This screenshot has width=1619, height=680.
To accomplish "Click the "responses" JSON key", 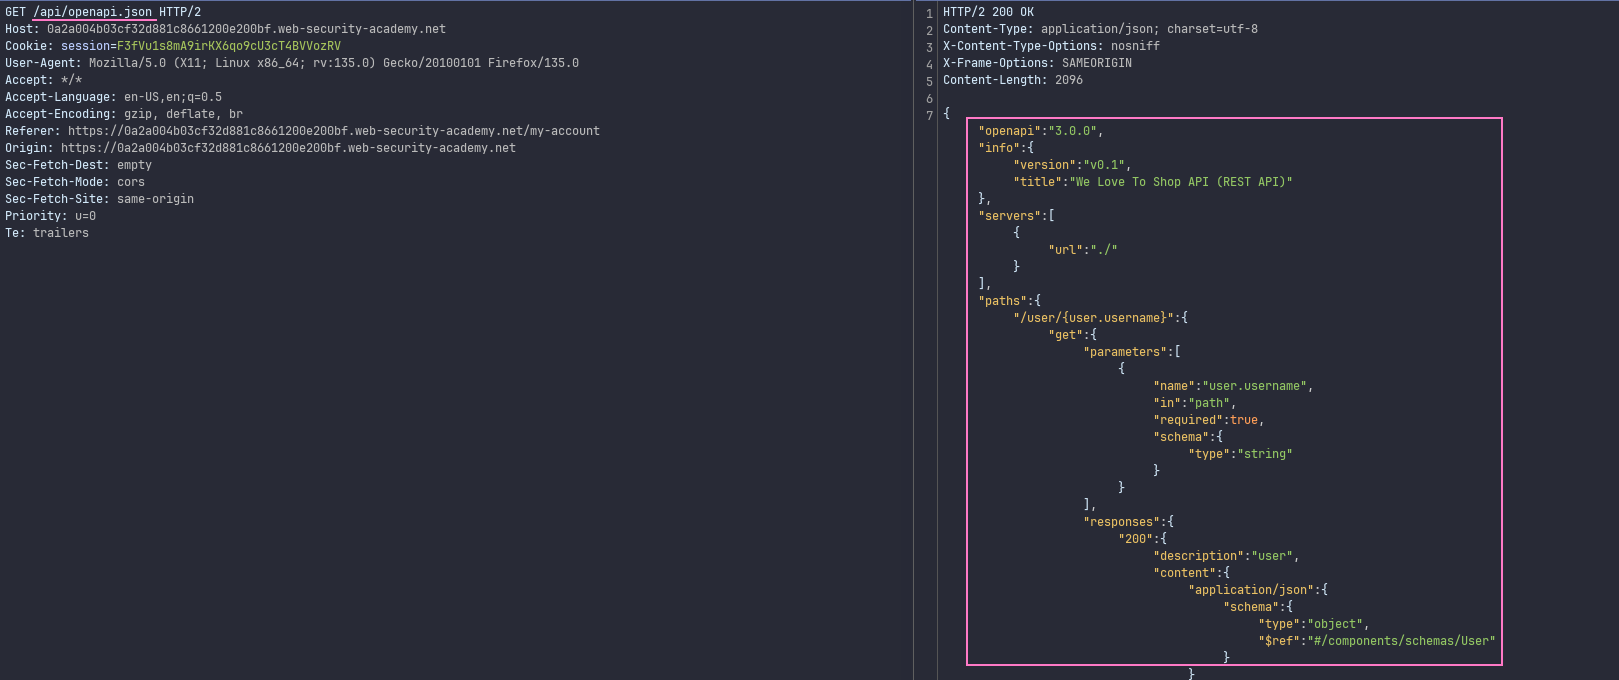I will (1125, 522).
